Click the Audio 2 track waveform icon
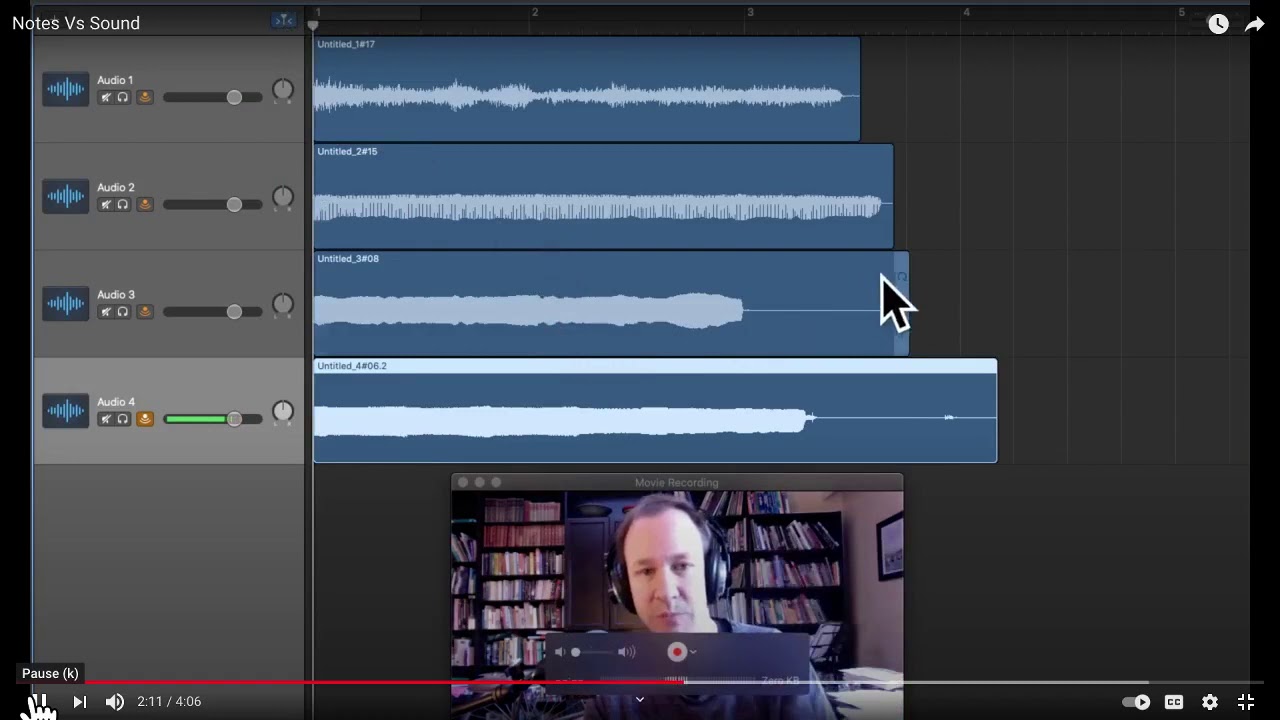1280x720 pixels. 66,196
